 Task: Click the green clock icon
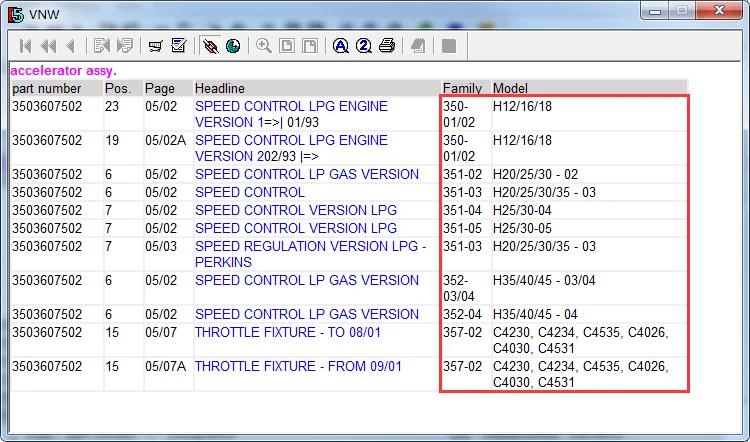coord(233,46)
